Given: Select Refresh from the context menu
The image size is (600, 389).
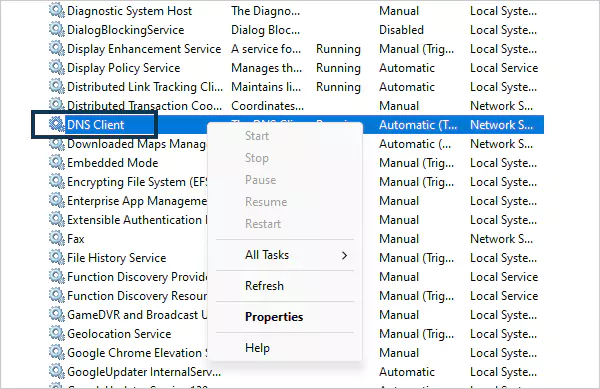Looking at the screenshot, I should (264, 286).
